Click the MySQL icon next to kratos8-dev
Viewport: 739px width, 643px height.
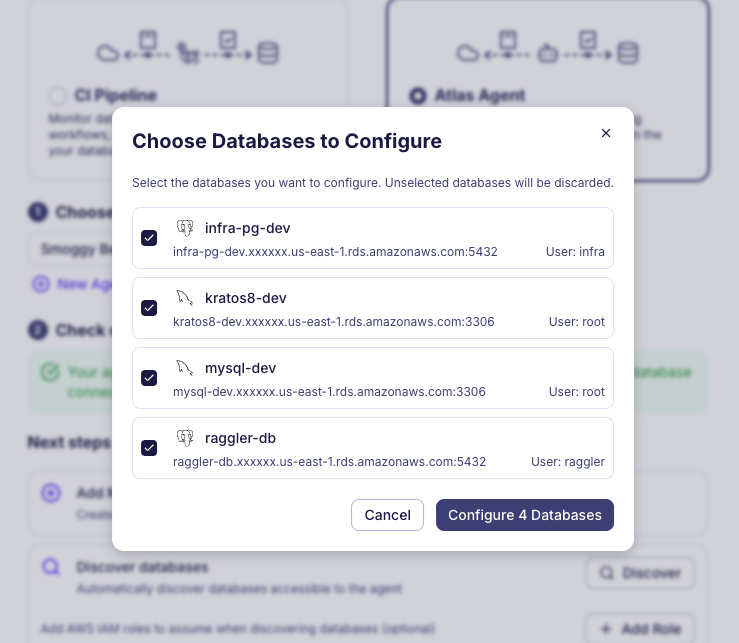pyautogui.click(x=184, y=297)
